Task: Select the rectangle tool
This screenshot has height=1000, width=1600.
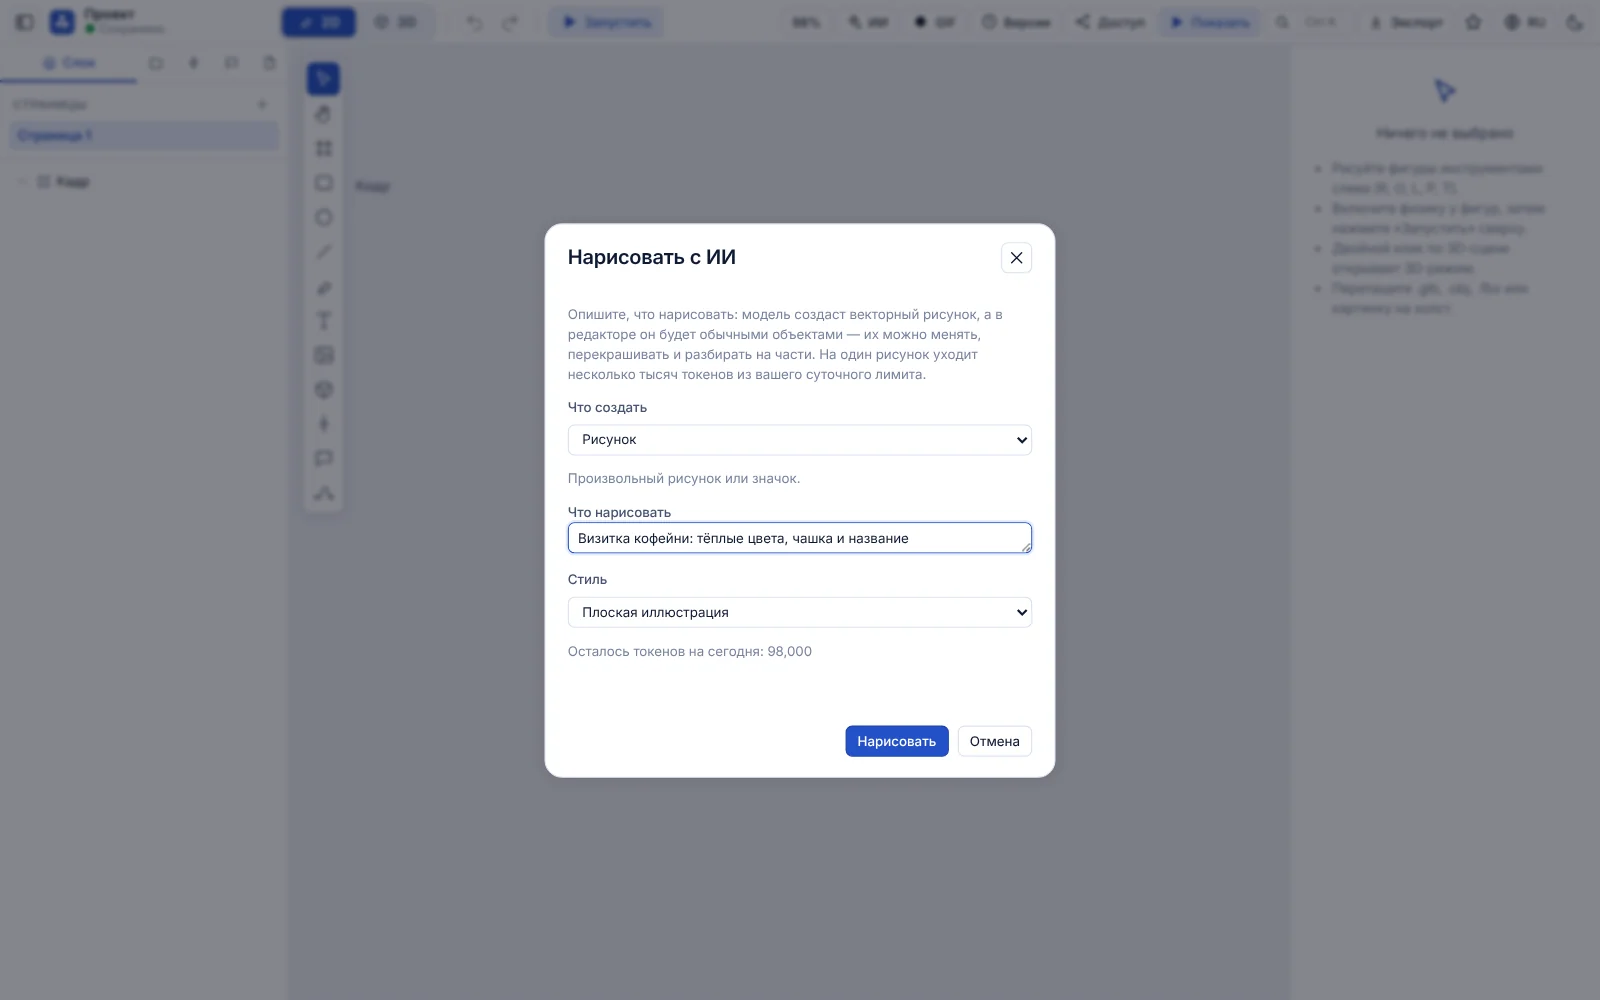Action: (x=323, y=183)
